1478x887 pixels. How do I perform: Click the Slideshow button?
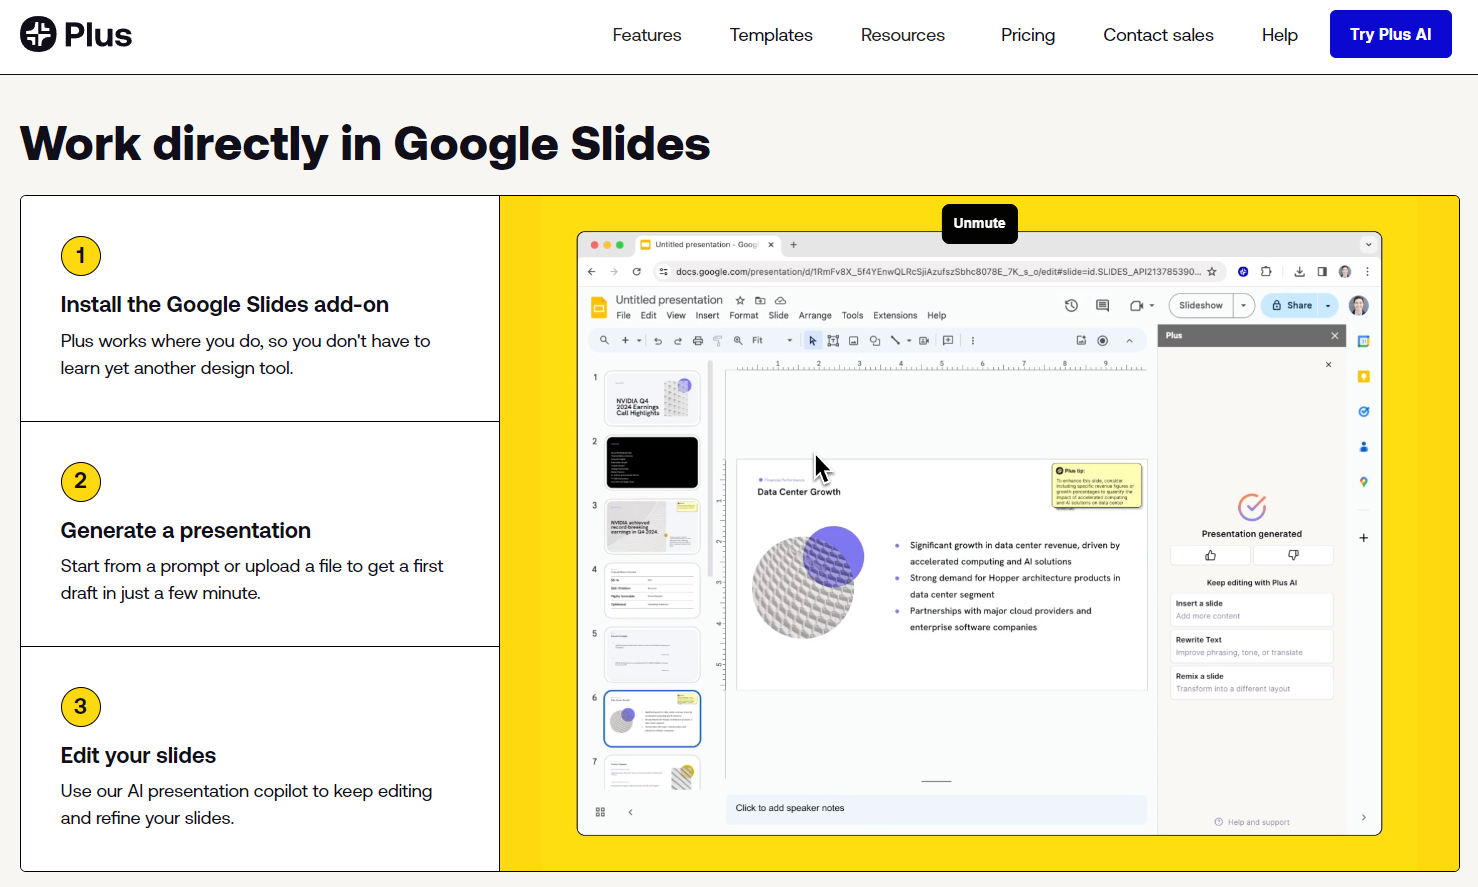(1201, 306)
